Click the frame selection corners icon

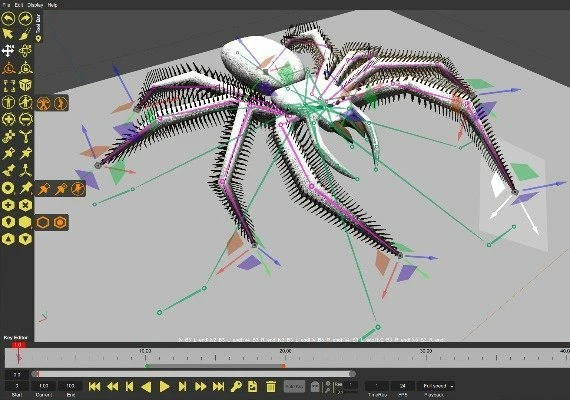(8, 85)
